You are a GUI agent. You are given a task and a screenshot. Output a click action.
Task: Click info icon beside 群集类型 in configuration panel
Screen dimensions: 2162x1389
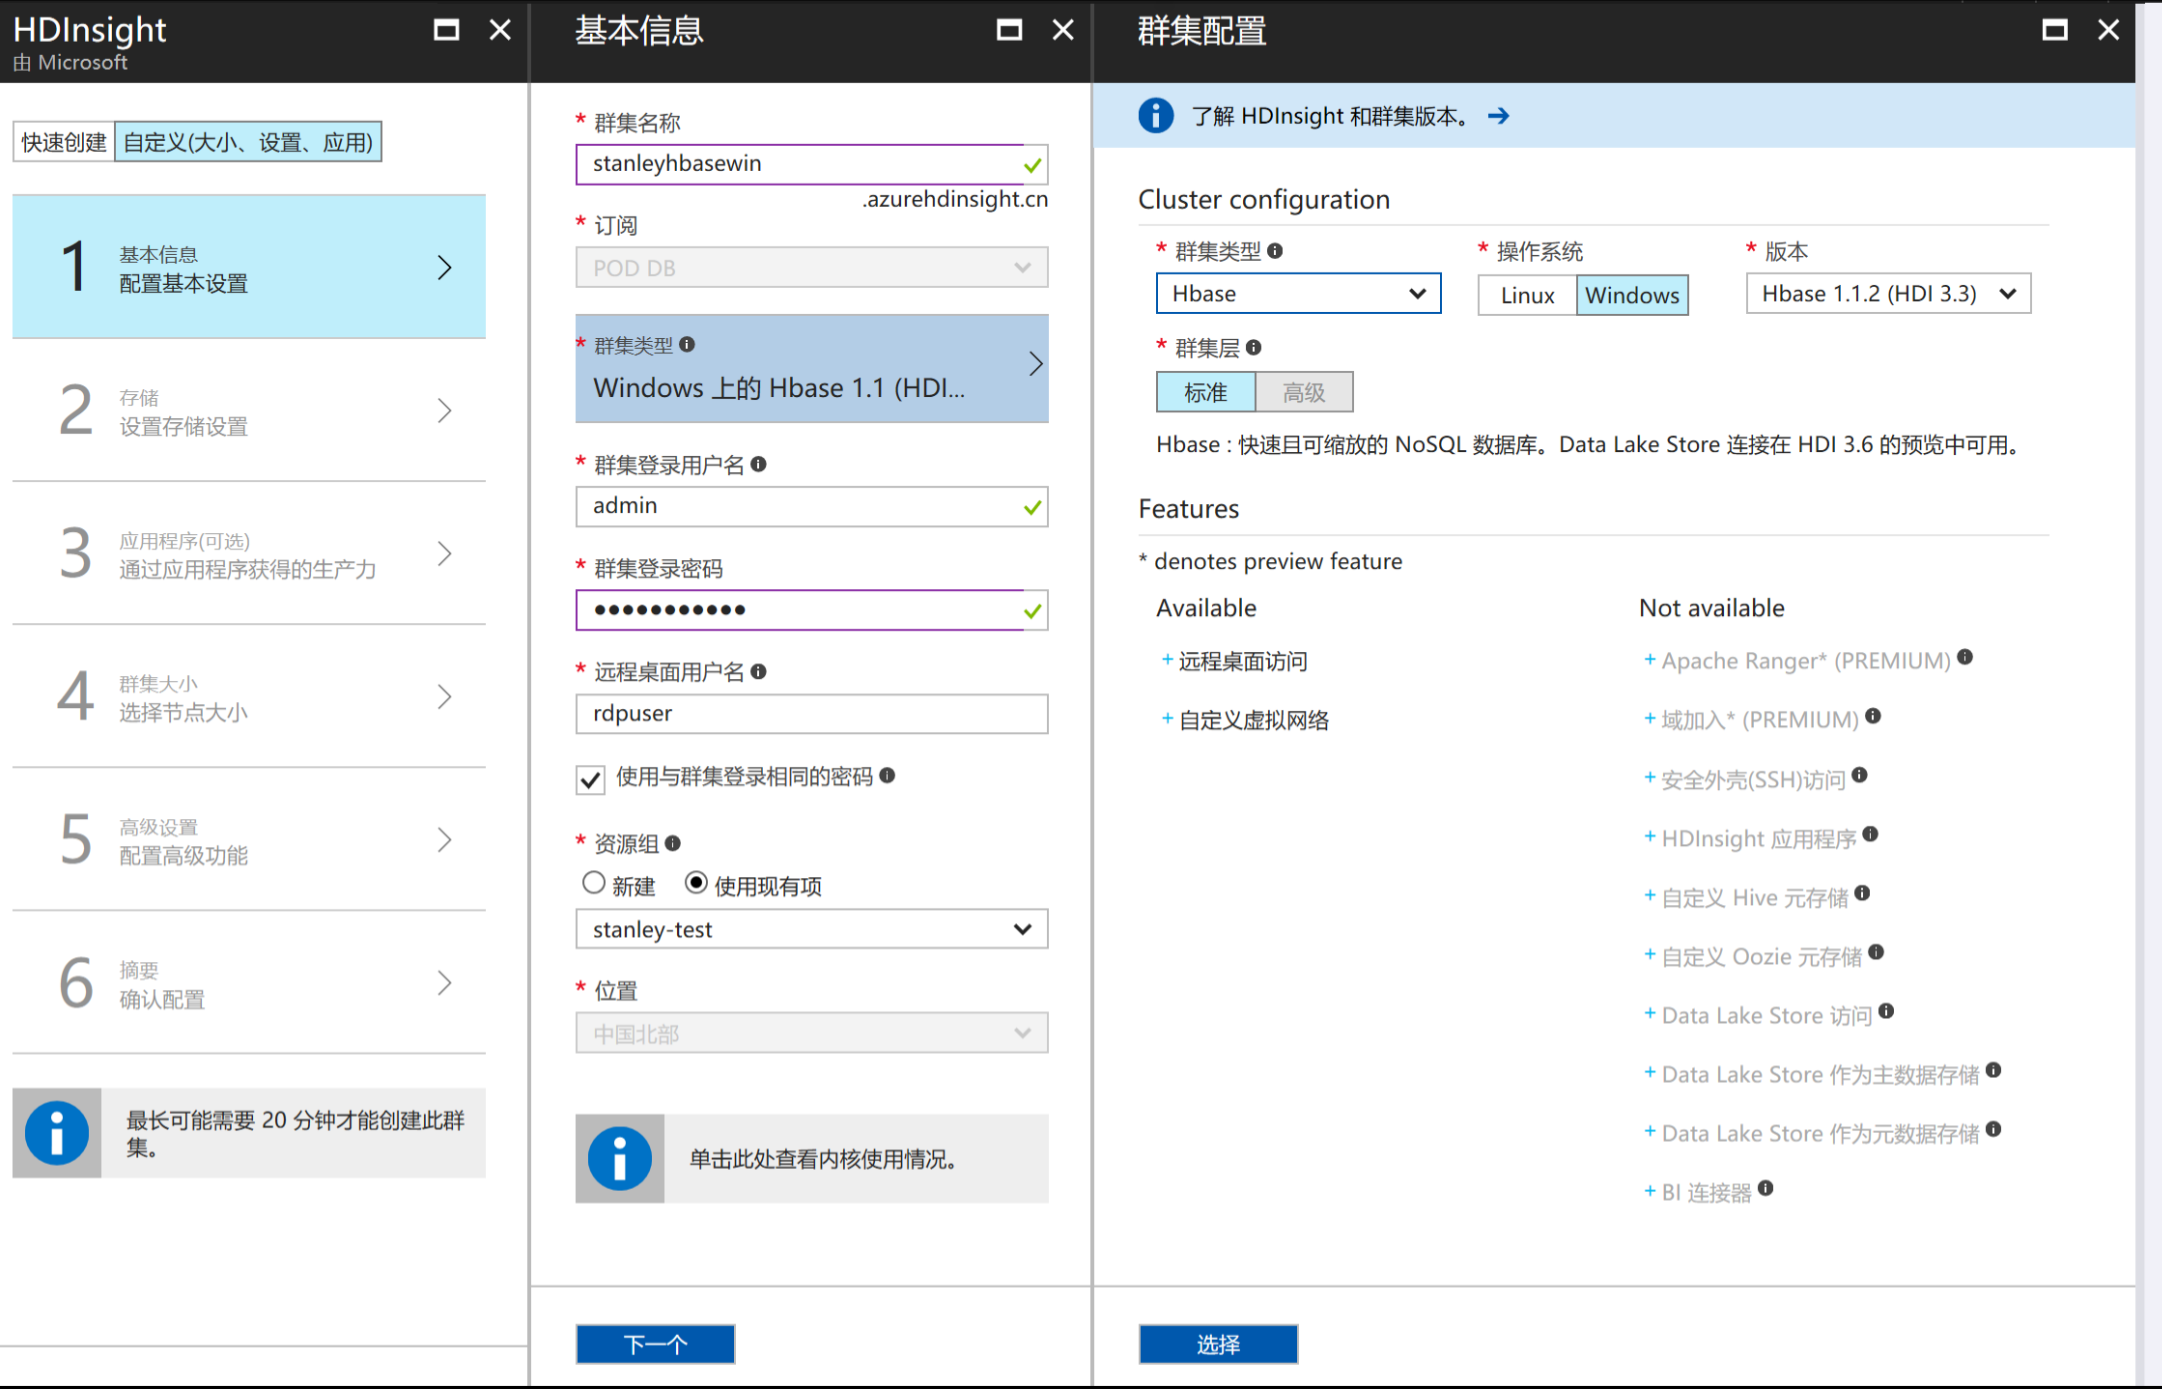(1275, 251)
